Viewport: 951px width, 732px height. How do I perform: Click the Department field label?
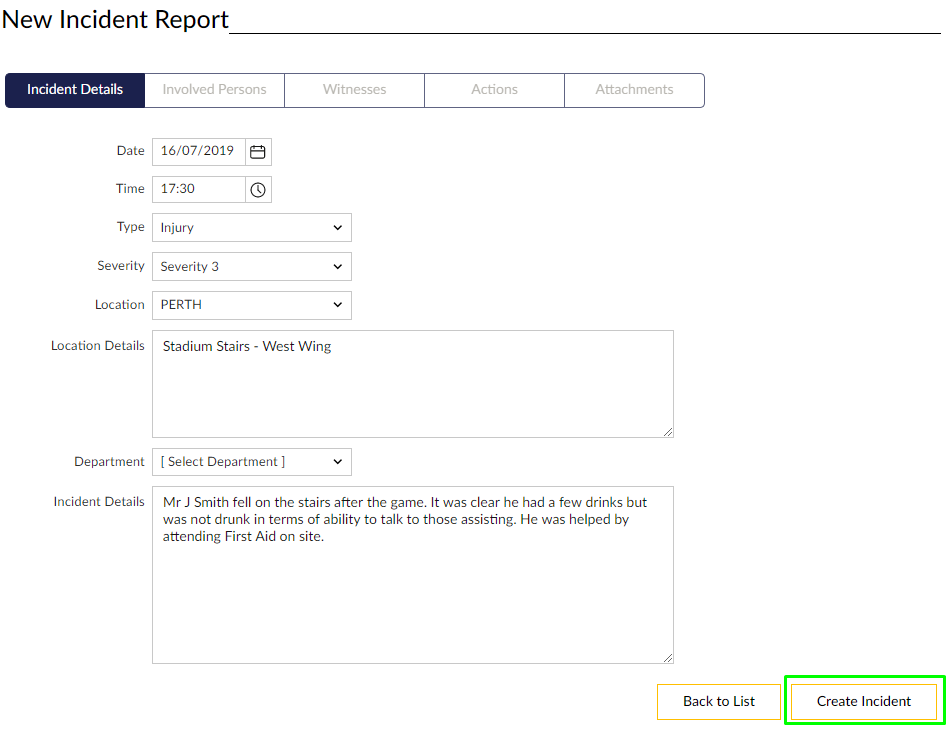pyautogui.click(x=109, y=462)
